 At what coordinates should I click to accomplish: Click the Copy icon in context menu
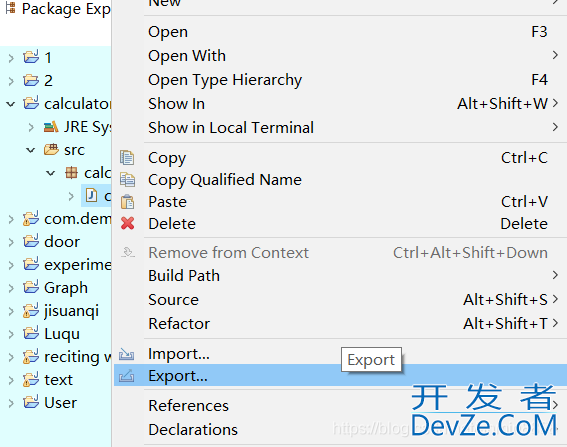(127, 158)
